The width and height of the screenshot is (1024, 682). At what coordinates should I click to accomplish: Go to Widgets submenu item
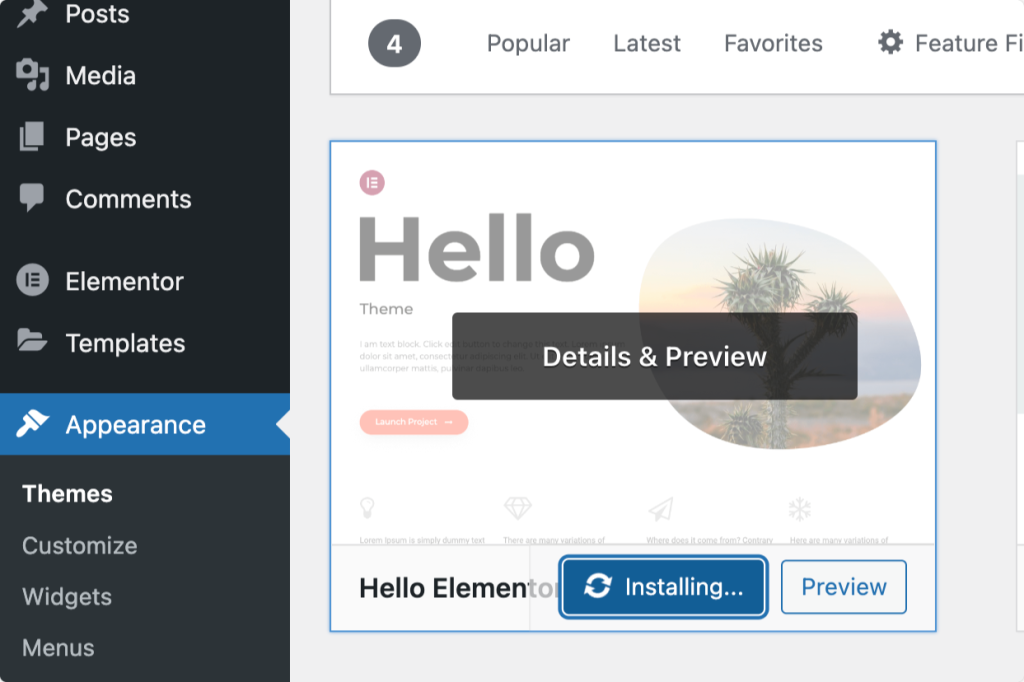click(67, 596)
